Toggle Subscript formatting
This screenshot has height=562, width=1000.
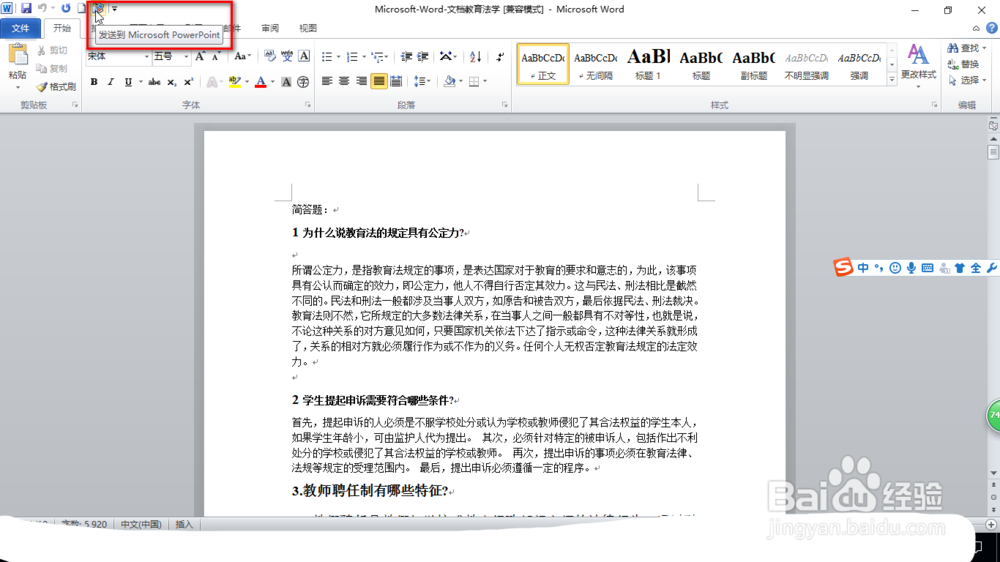[x=172, y=82]
